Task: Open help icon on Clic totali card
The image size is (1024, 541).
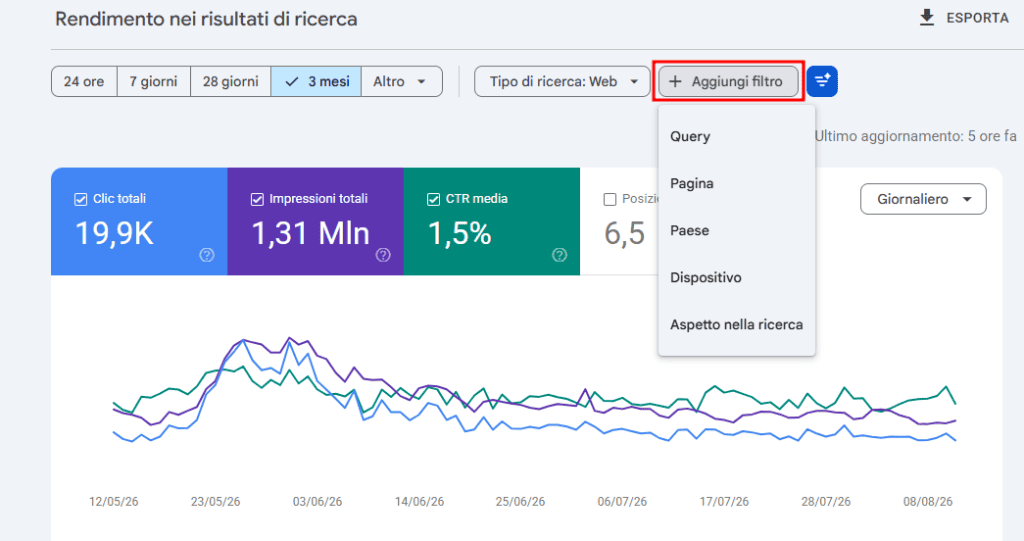Action: (207, 255)
